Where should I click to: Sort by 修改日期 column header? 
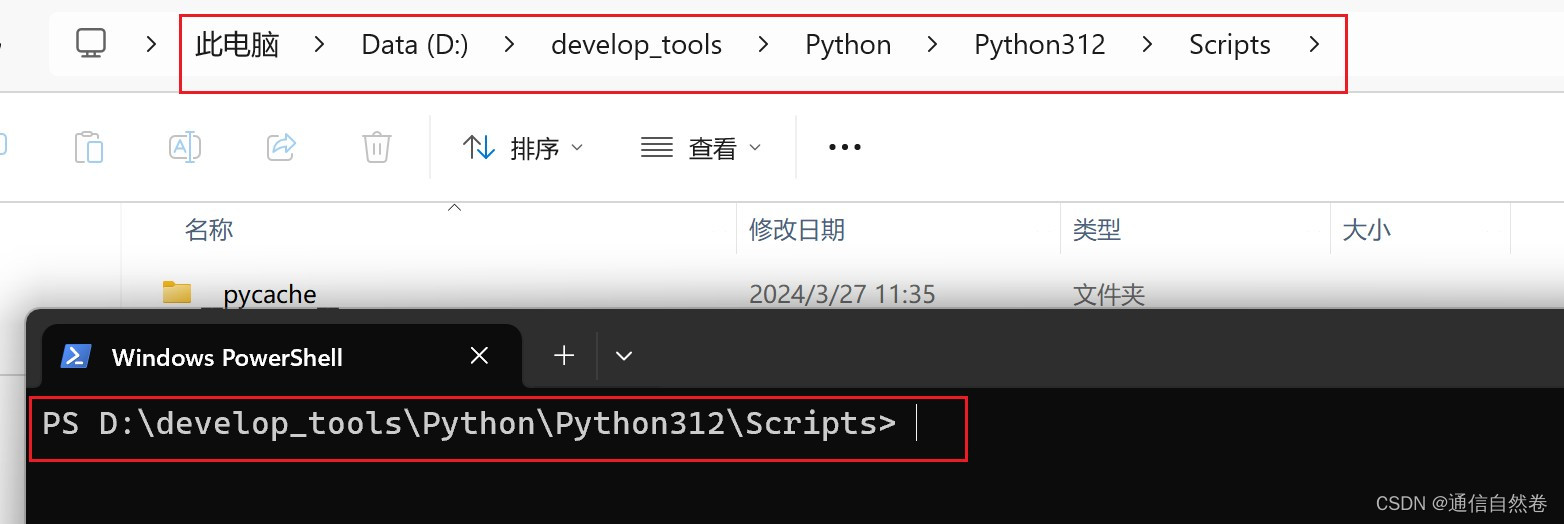pos(797,230)
